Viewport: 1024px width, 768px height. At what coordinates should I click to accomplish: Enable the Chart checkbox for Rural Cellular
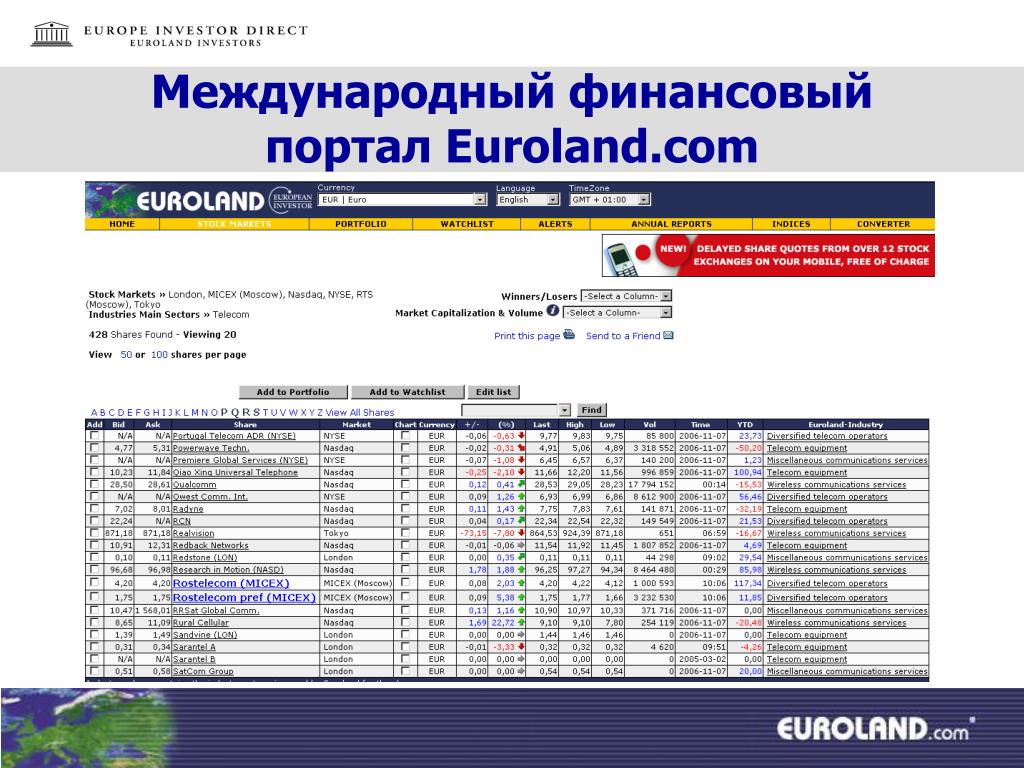click(406, 622)
